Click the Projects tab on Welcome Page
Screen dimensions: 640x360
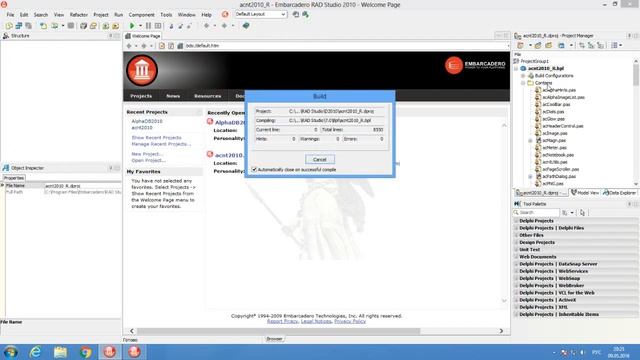coord(141,96)
